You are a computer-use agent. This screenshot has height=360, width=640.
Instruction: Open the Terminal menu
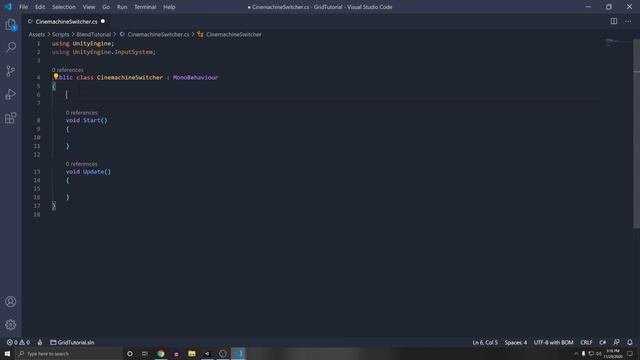point(145,7)
